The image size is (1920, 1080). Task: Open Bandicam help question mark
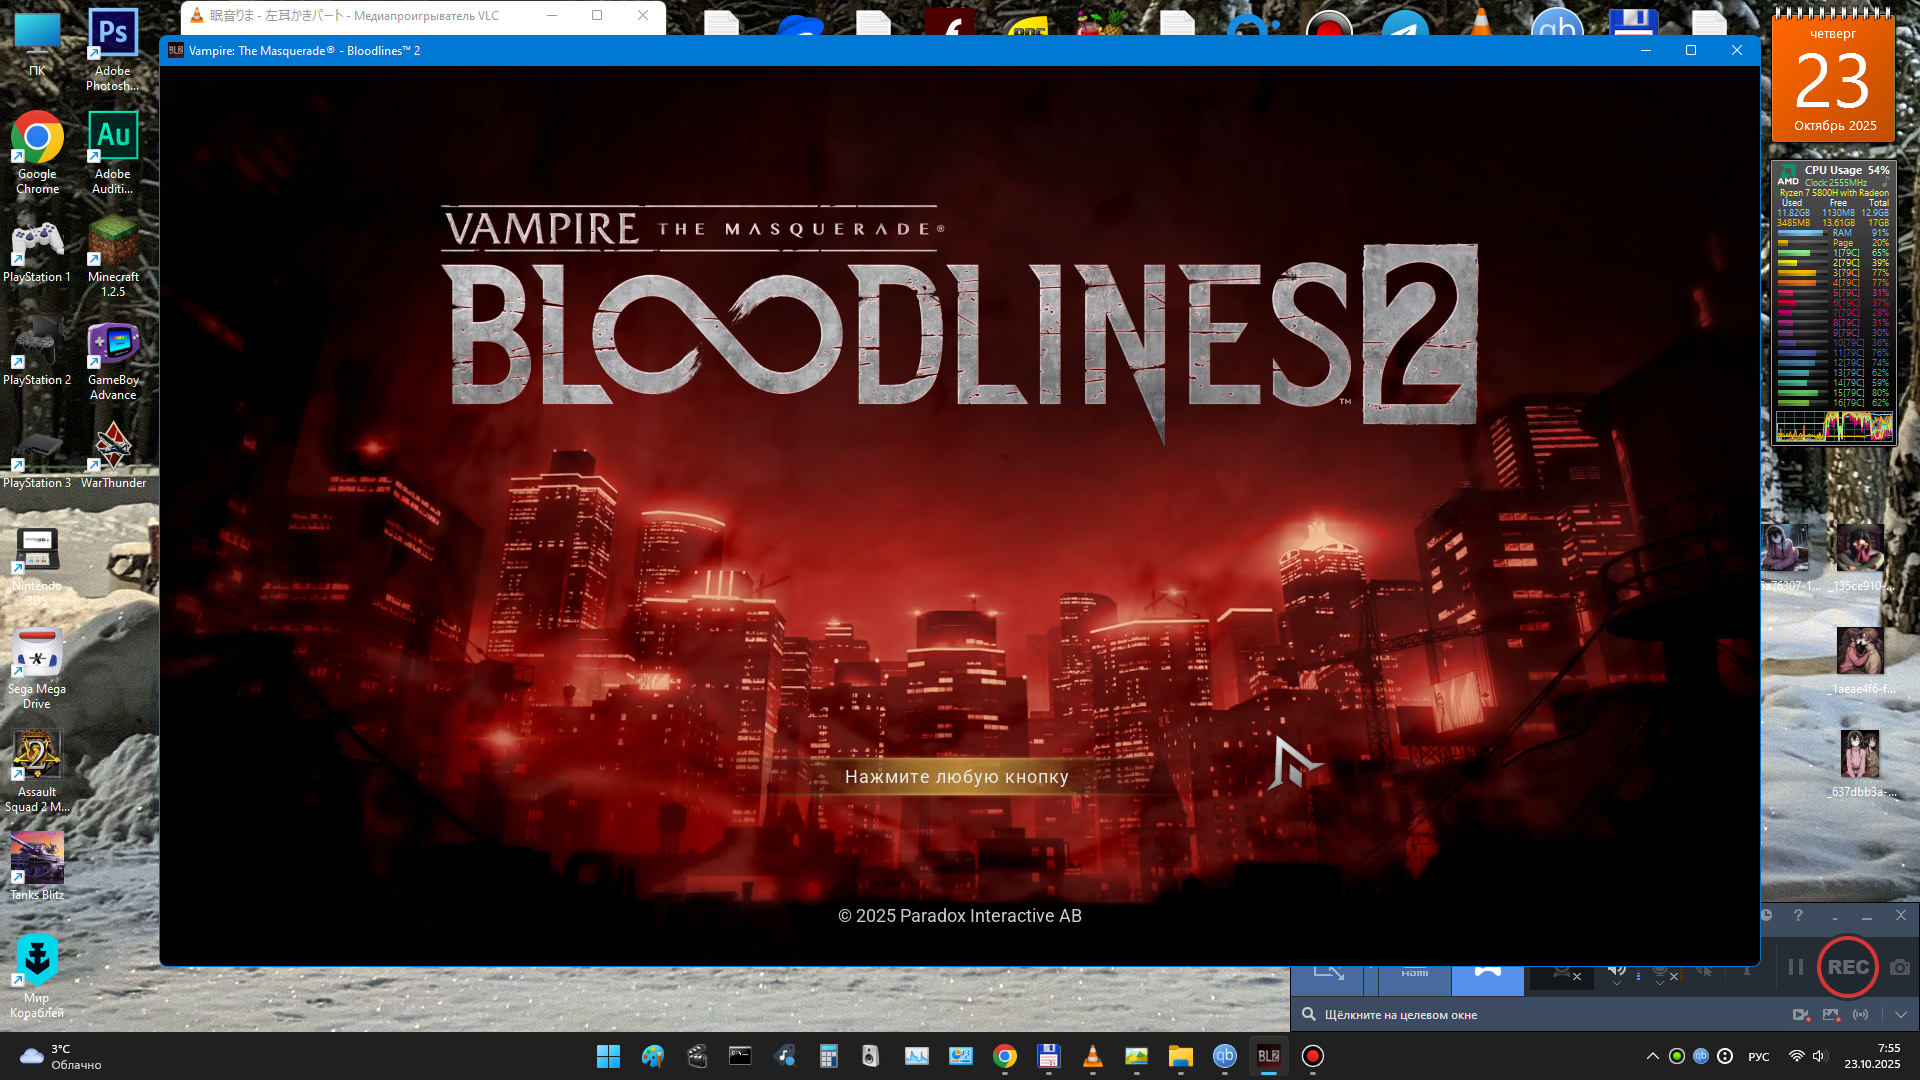(x=1798, y=915)
